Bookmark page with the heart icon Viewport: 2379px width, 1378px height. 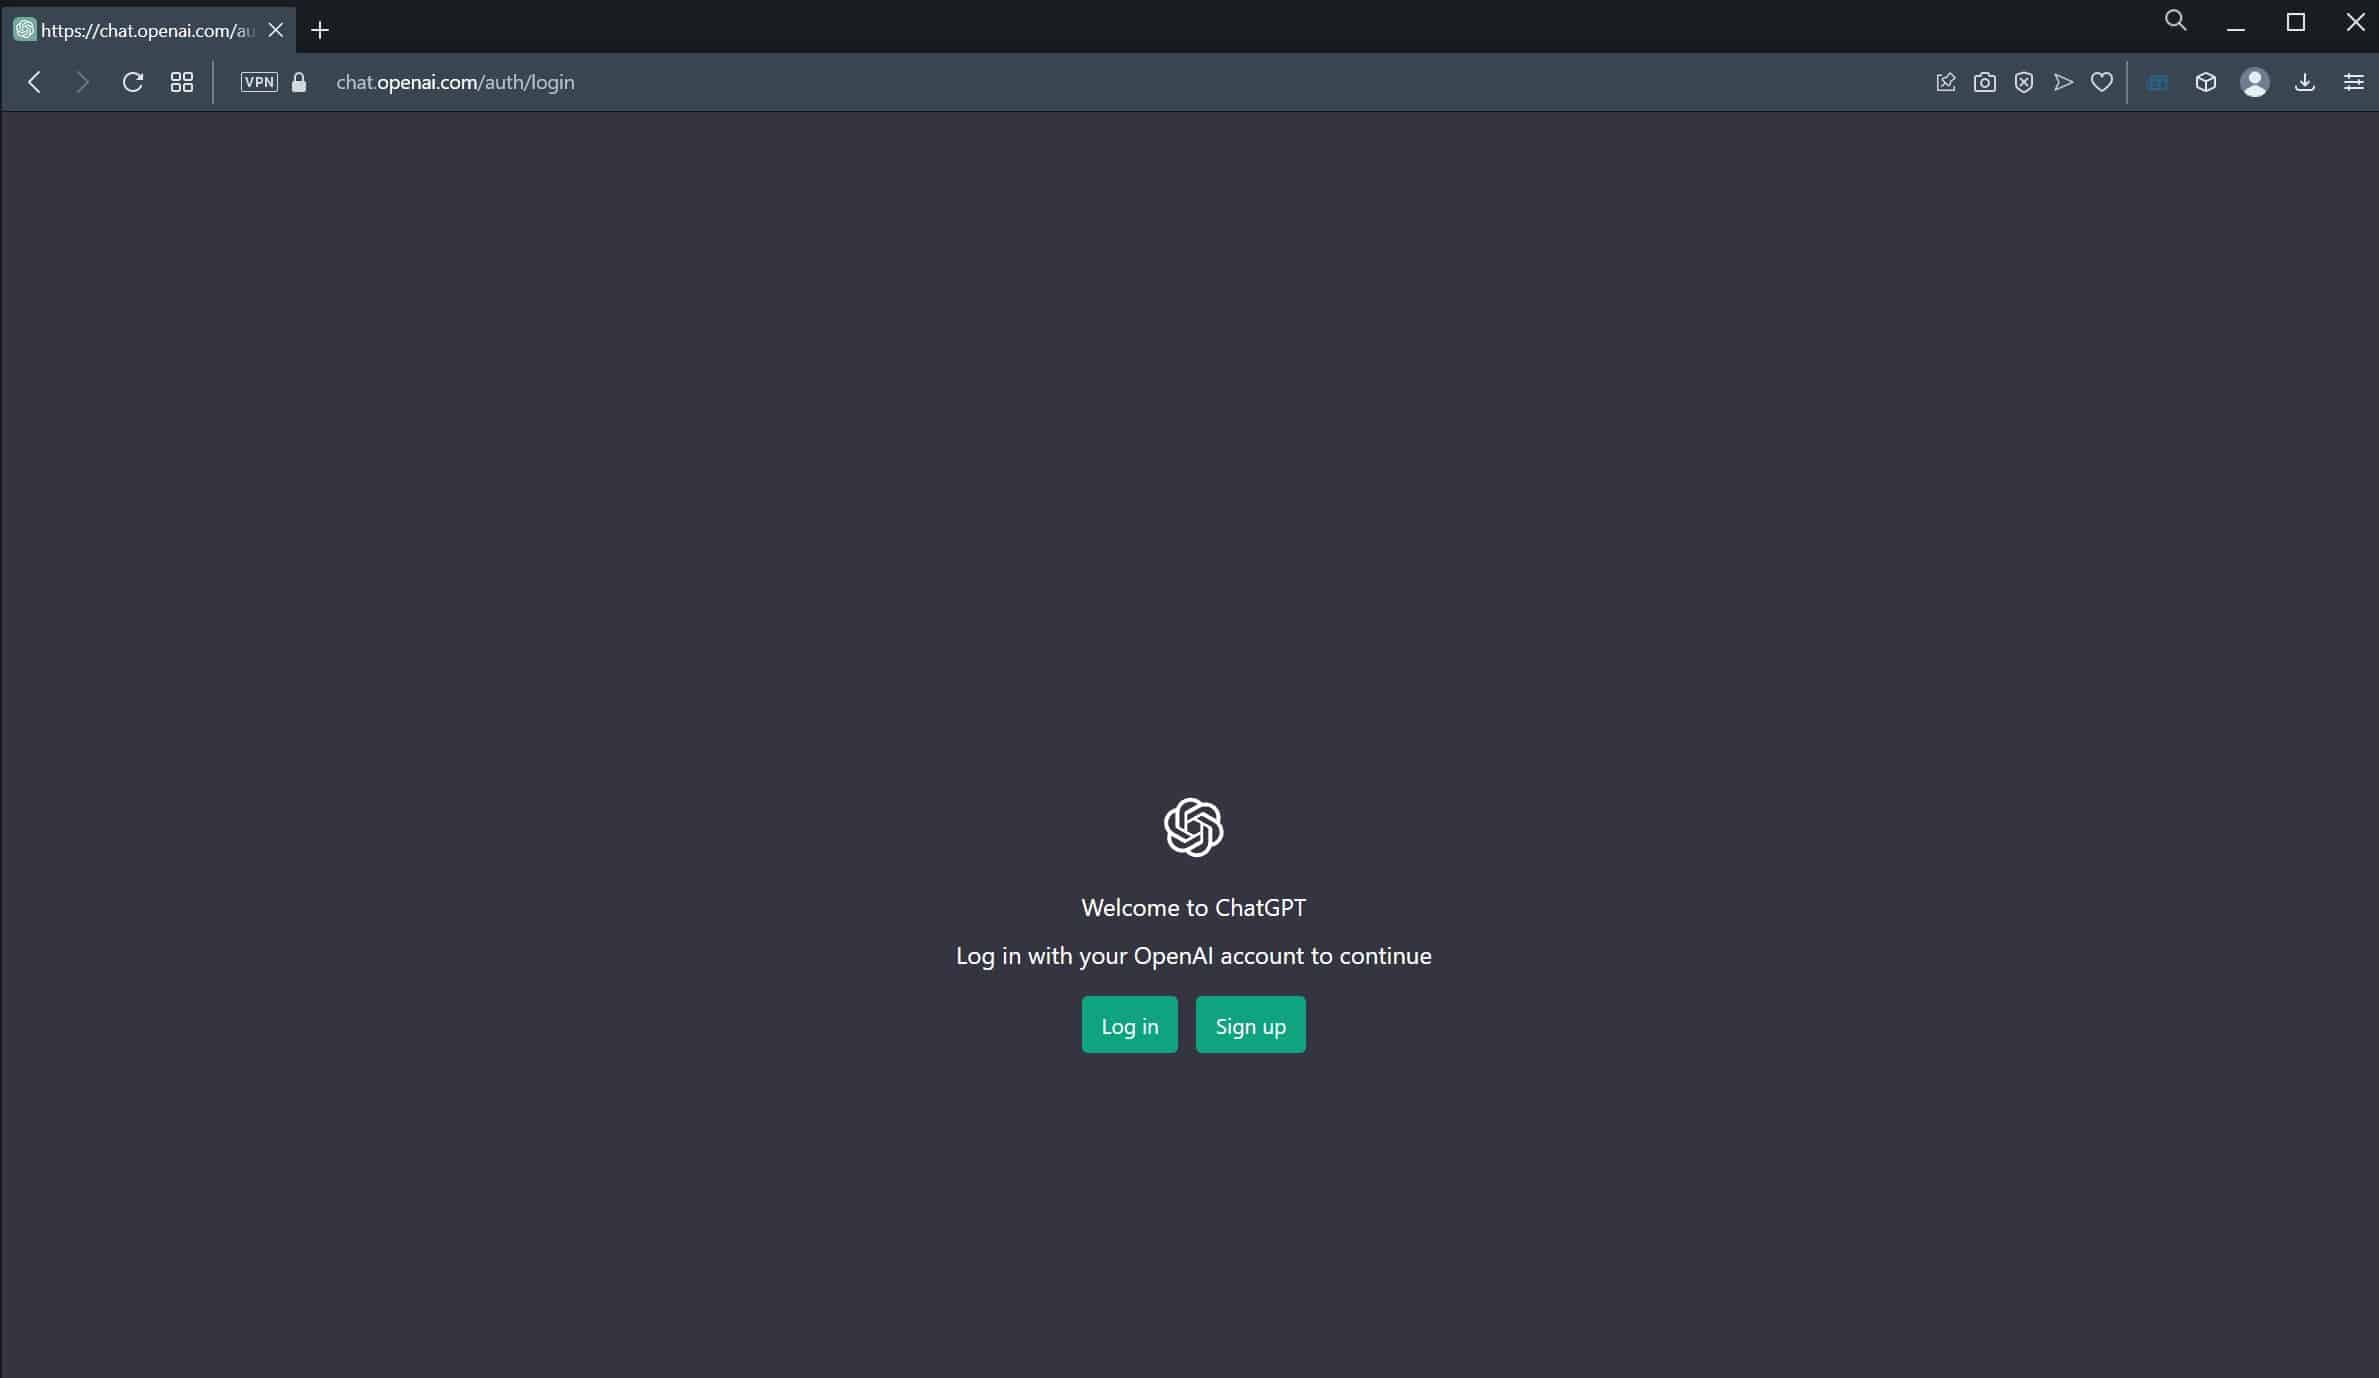coord(2102,82)
